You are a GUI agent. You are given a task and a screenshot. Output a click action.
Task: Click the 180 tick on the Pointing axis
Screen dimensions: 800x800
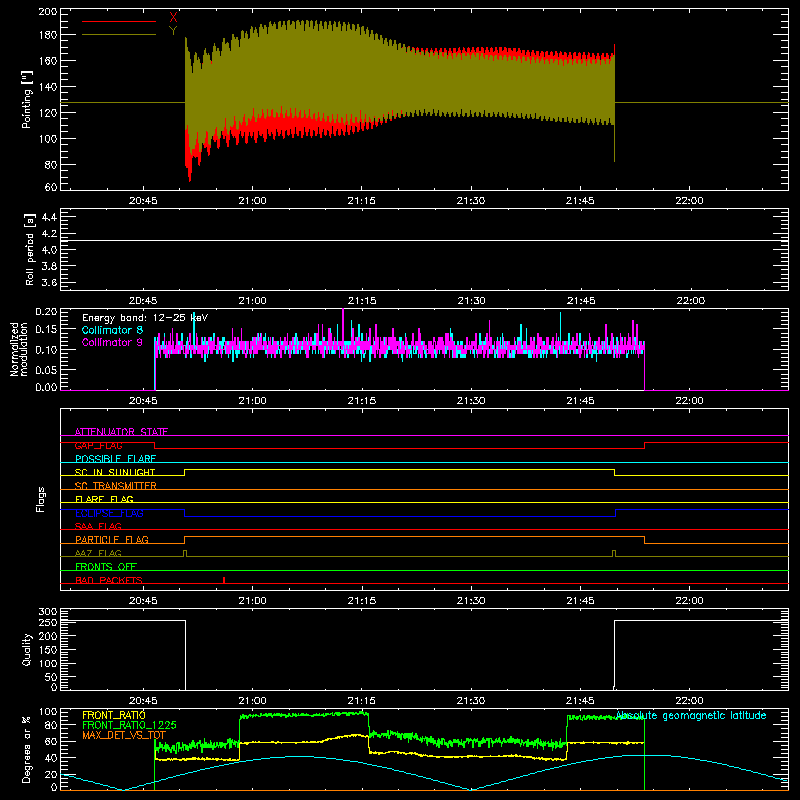click(x=47, y=35)
